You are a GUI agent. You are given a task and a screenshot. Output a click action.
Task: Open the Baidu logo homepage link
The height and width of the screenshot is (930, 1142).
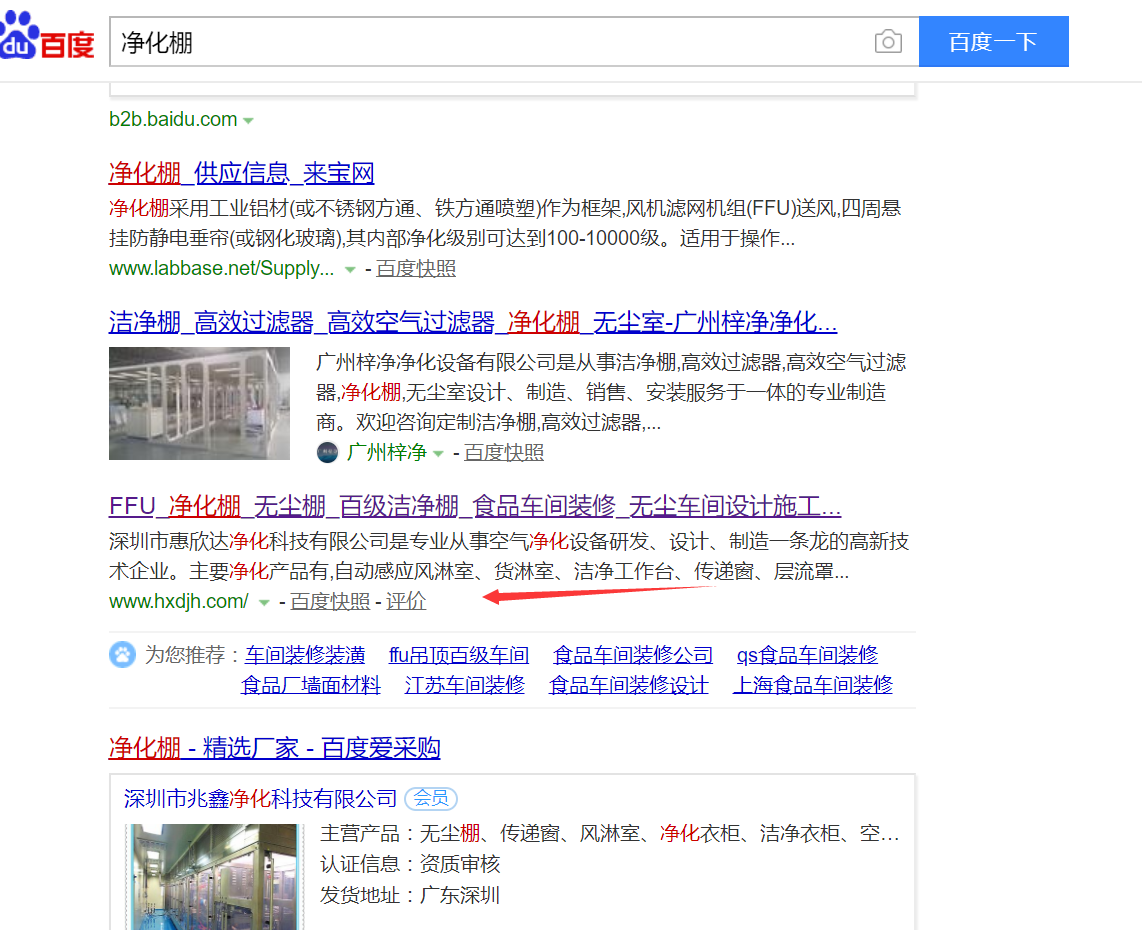pyautogui.click(x=47, y=36)
